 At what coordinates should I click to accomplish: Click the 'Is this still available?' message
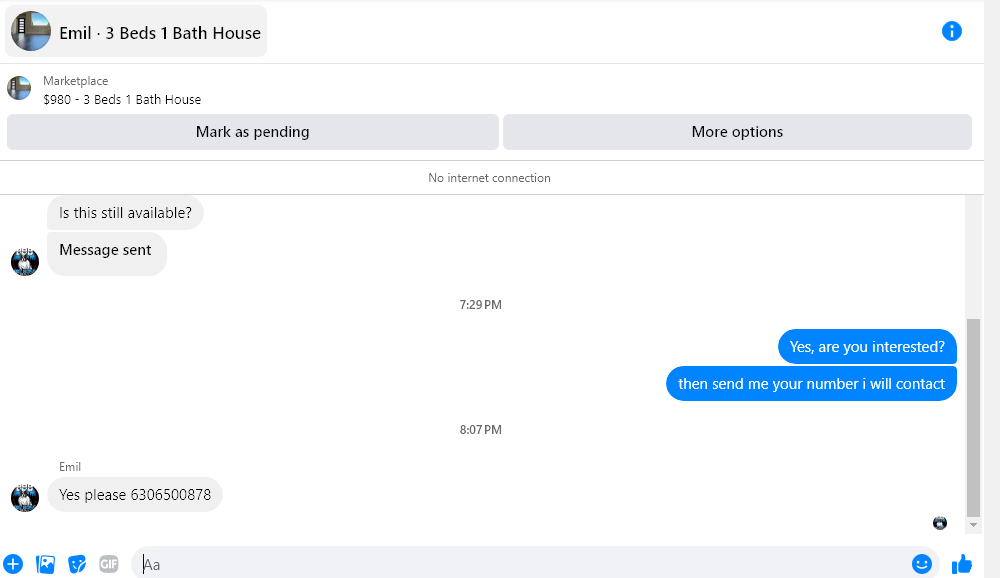click(125, 213)
